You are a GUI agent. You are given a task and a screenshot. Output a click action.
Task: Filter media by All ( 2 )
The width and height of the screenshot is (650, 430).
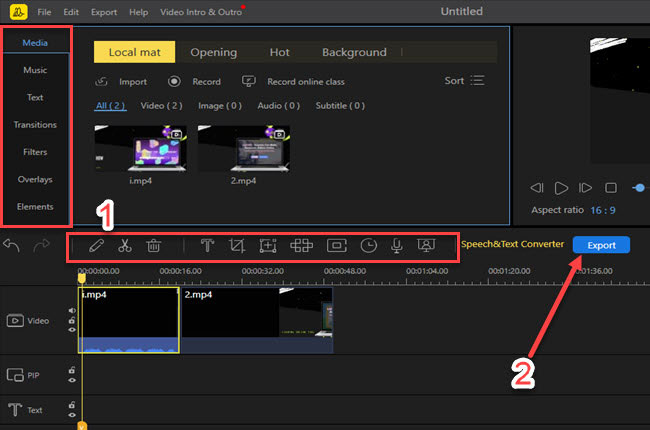point(110,106)
